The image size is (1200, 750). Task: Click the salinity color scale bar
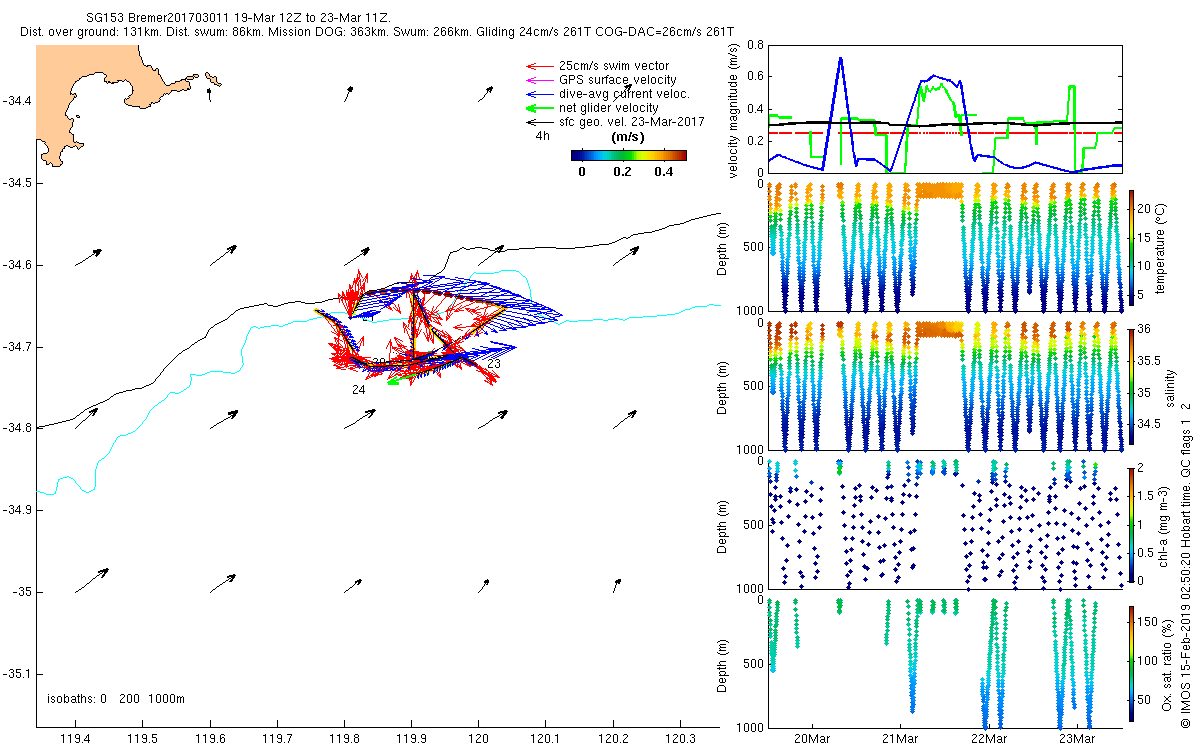click(x=1132, y=385)
